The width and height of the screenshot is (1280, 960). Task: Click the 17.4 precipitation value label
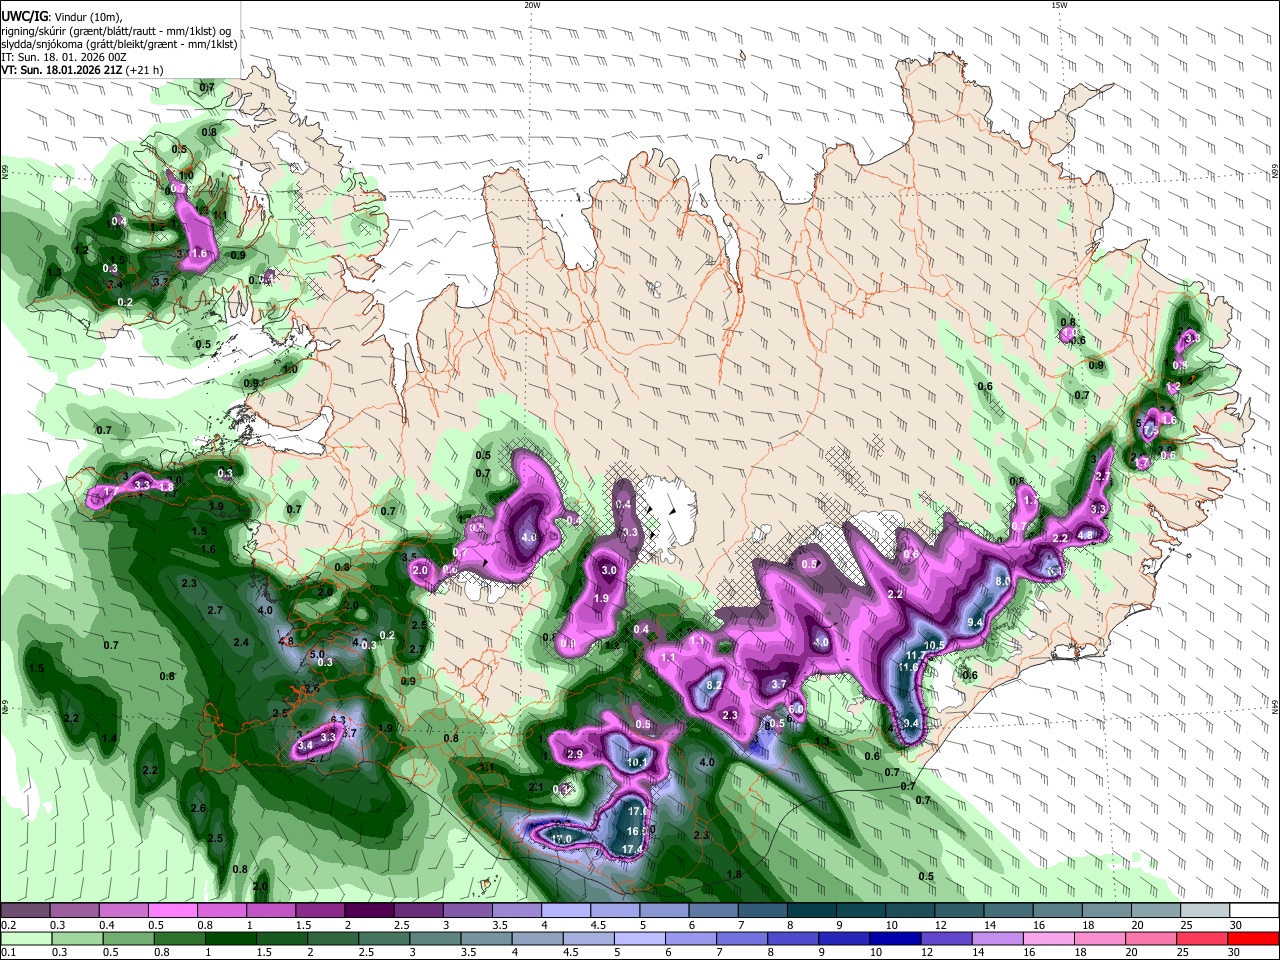[x=632, y=849]
